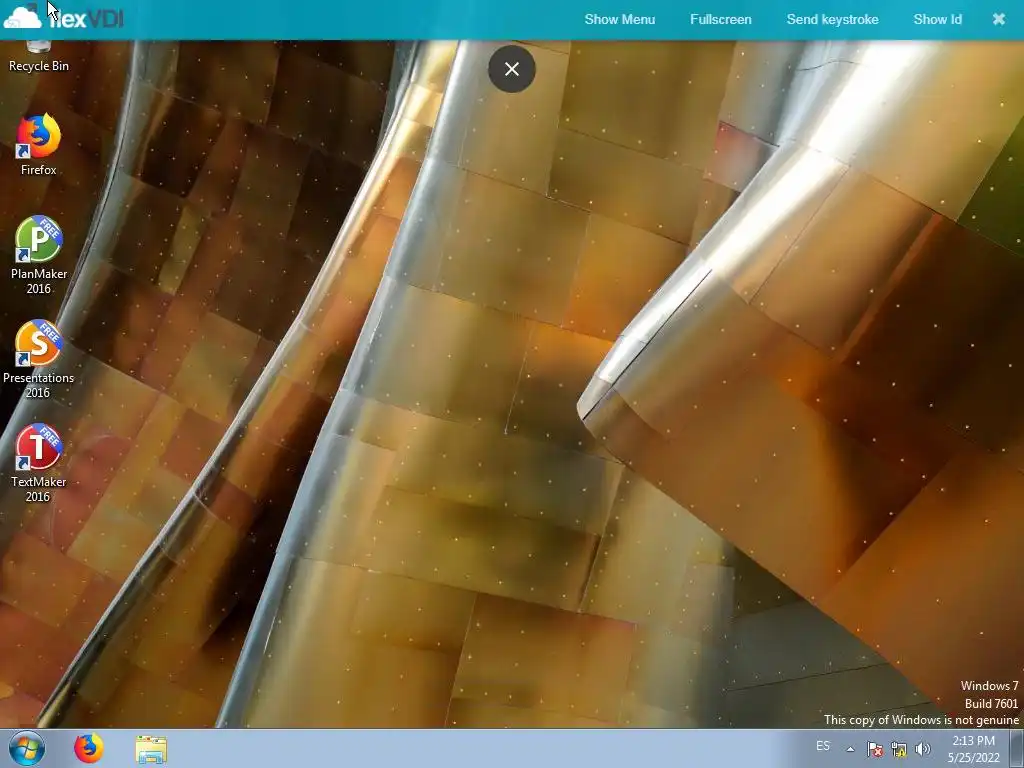
Task: Launch Firefox from the desktop shortcut
Action: (x=39, y=145)
